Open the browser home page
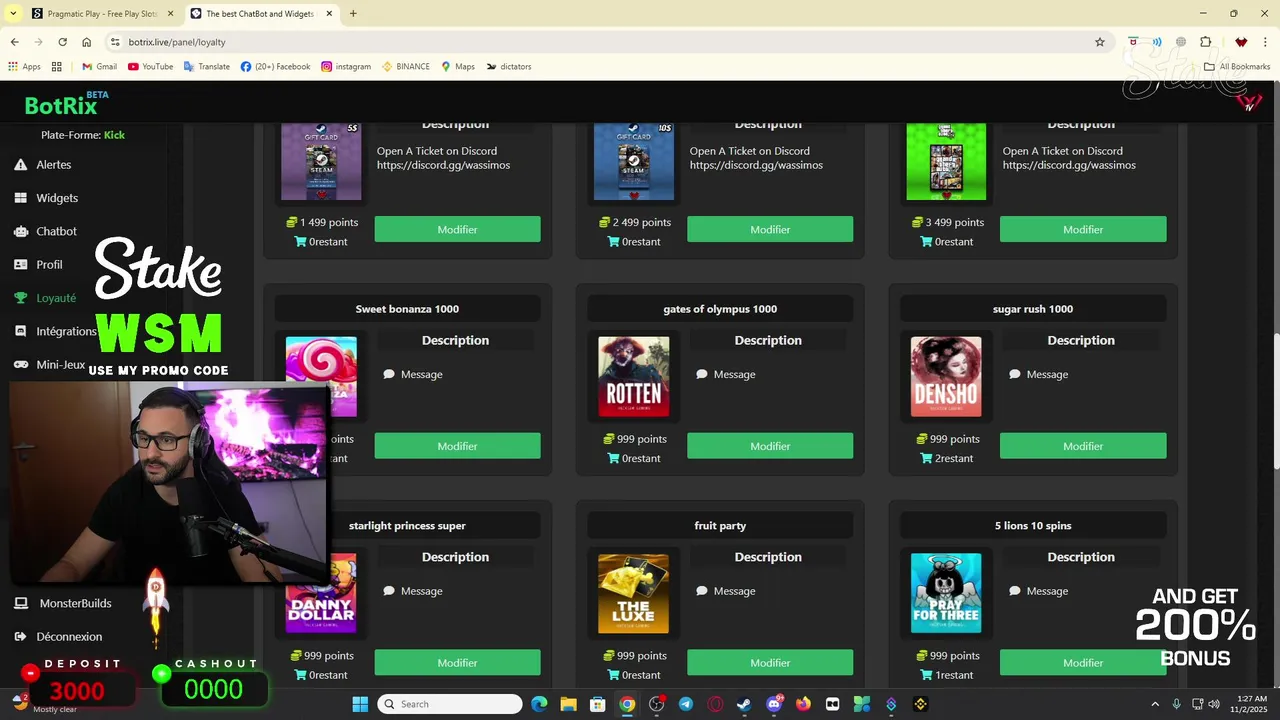The image size is (1280, 720). coord(87,42)
